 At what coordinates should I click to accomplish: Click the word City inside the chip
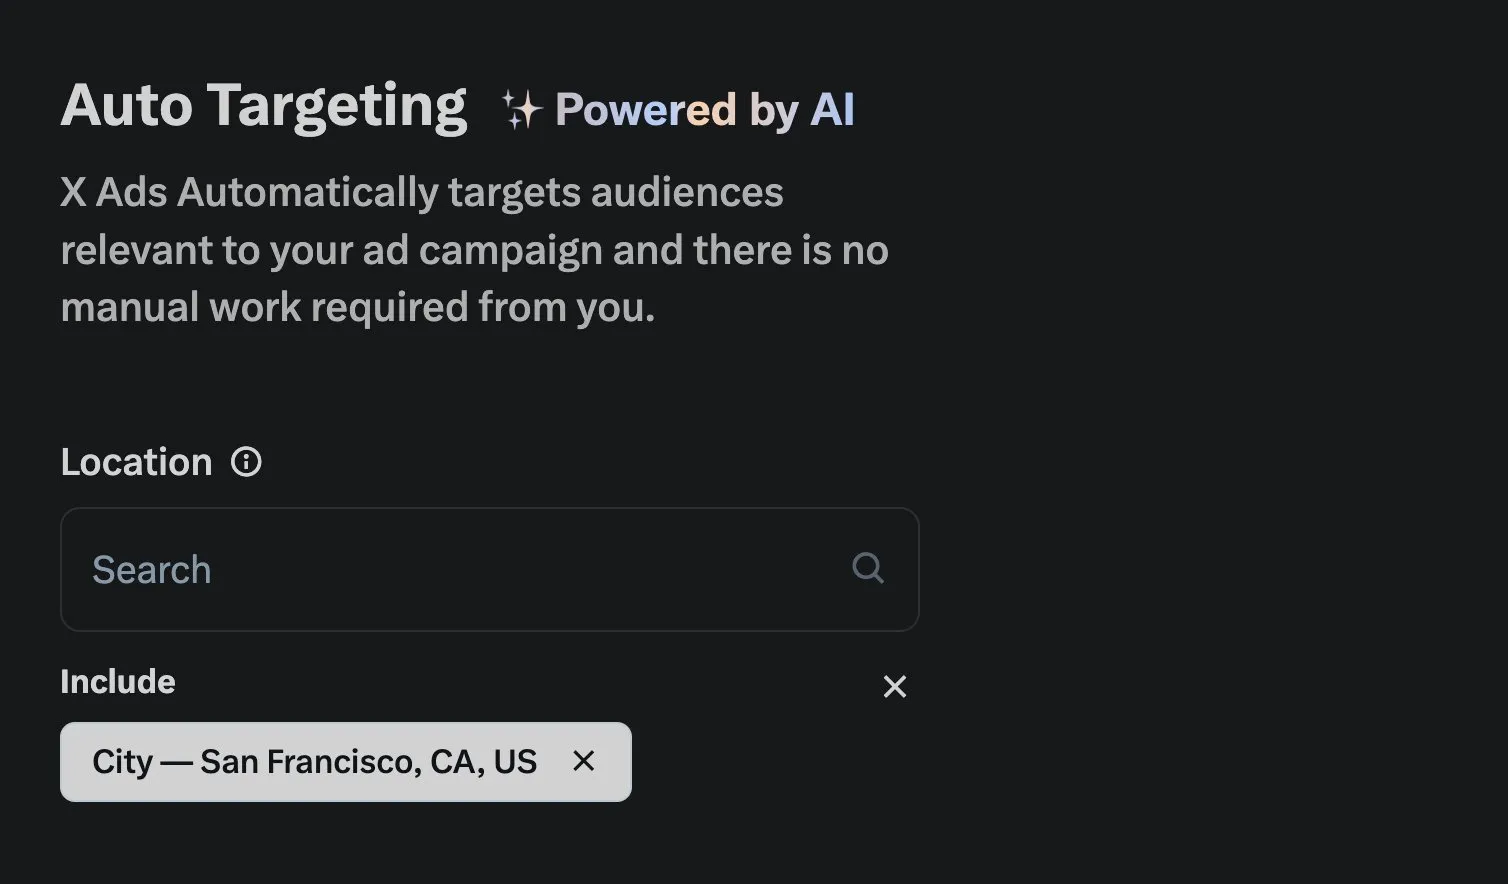122,762
